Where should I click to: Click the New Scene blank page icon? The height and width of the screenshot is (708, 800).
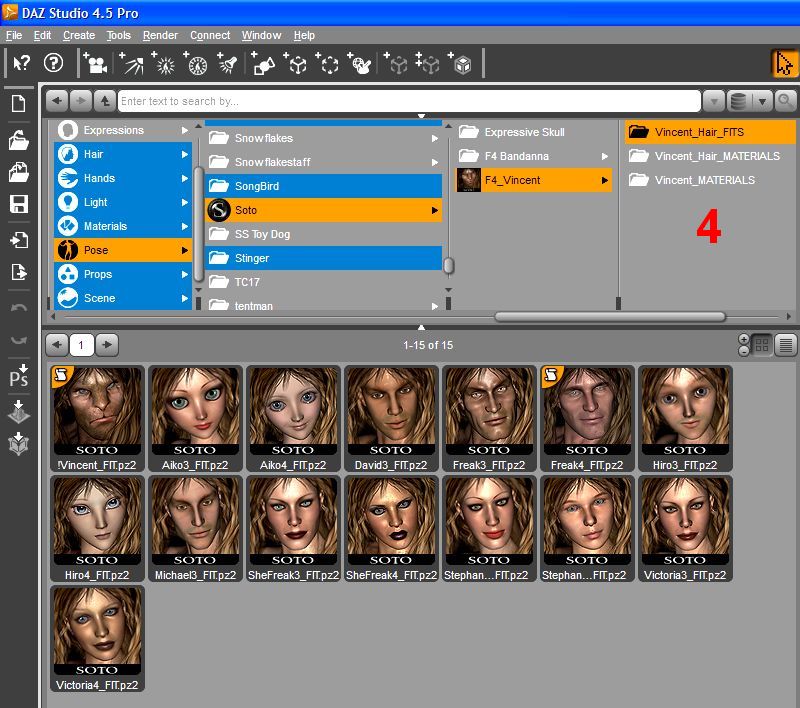[x=18, y=104]
